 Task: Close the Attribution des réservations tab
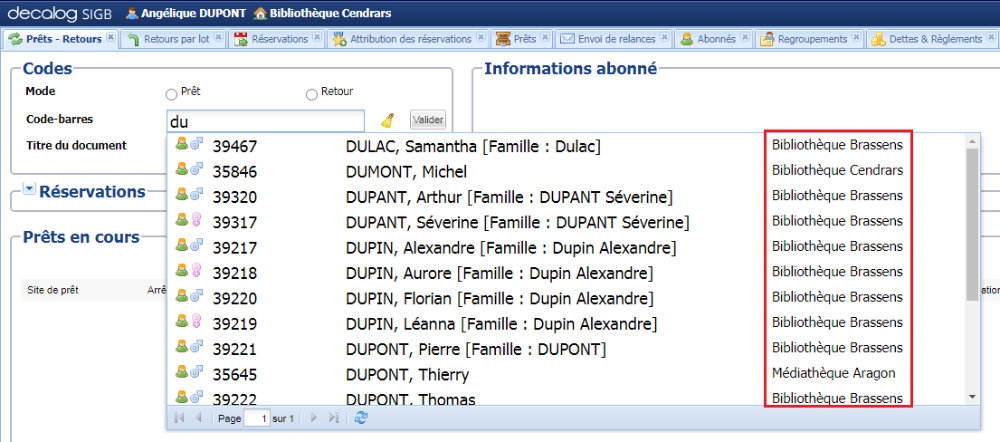pyautogui.click(x=481, y=38)
